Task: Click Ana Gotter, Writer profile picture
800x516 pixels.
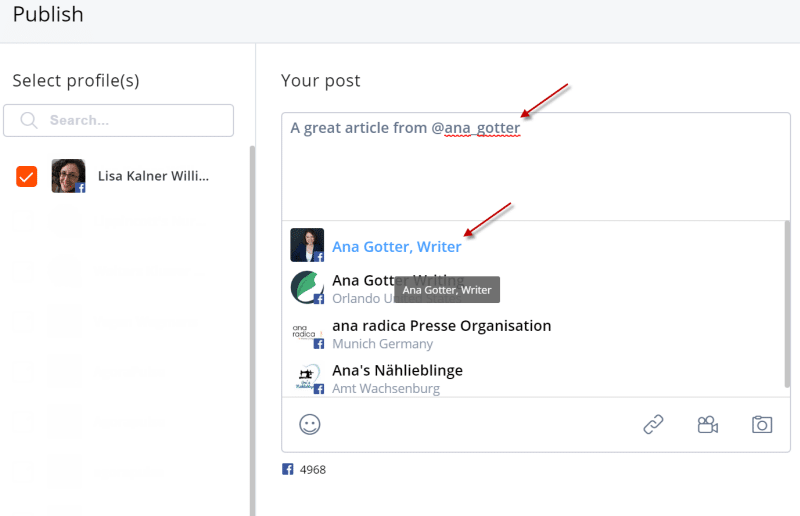Action: click(x=307, y=245)
